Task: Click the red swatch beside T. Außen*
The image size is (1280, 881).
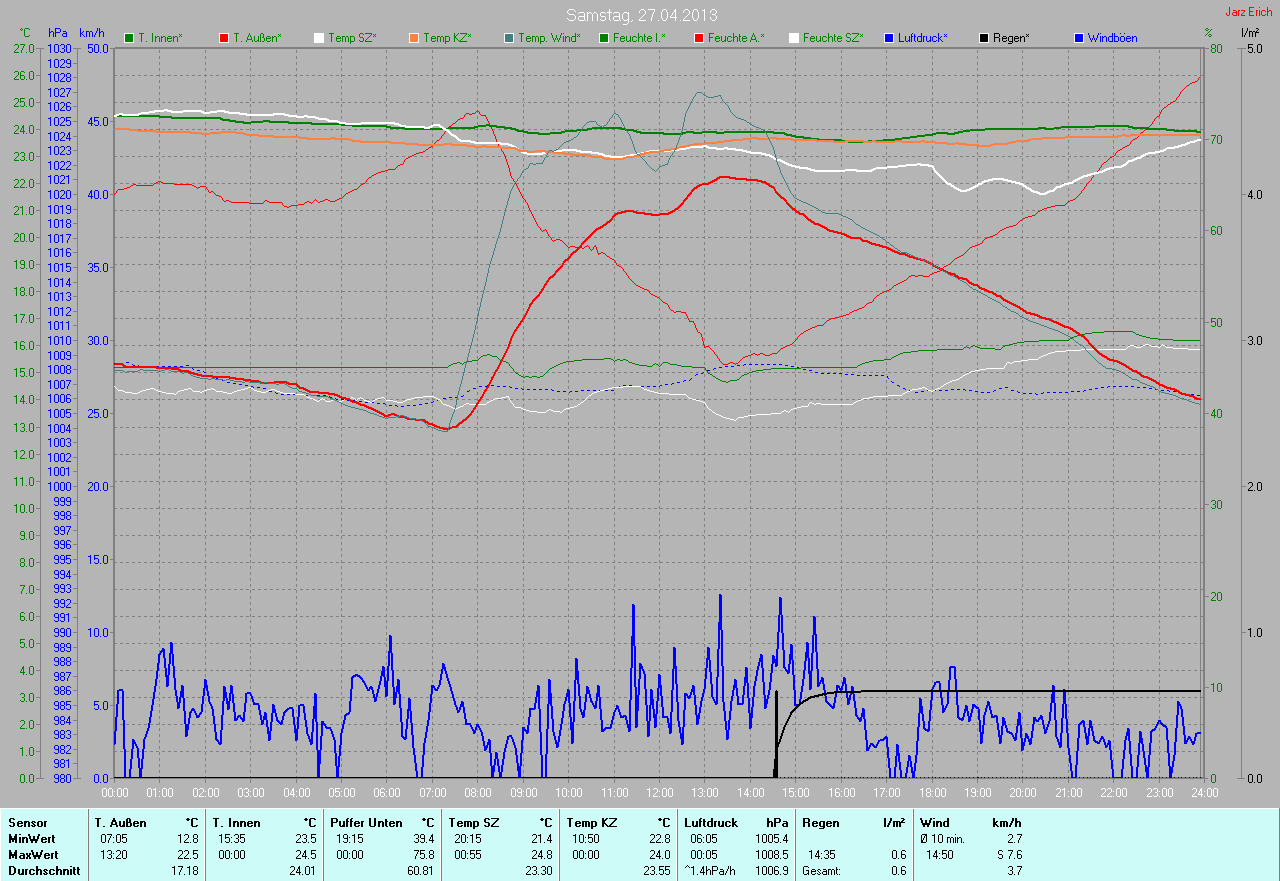Action: click(x=224, y=38)
